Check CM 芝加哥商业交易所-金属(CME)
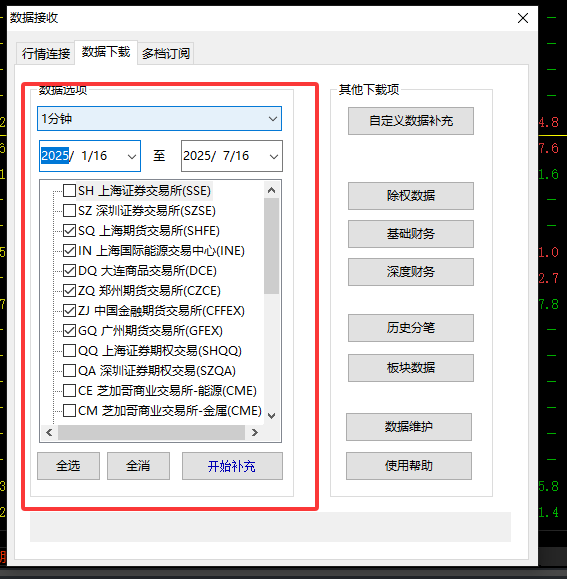The width and height of the screenshot is (567, 579). click(x=69, y=410)
